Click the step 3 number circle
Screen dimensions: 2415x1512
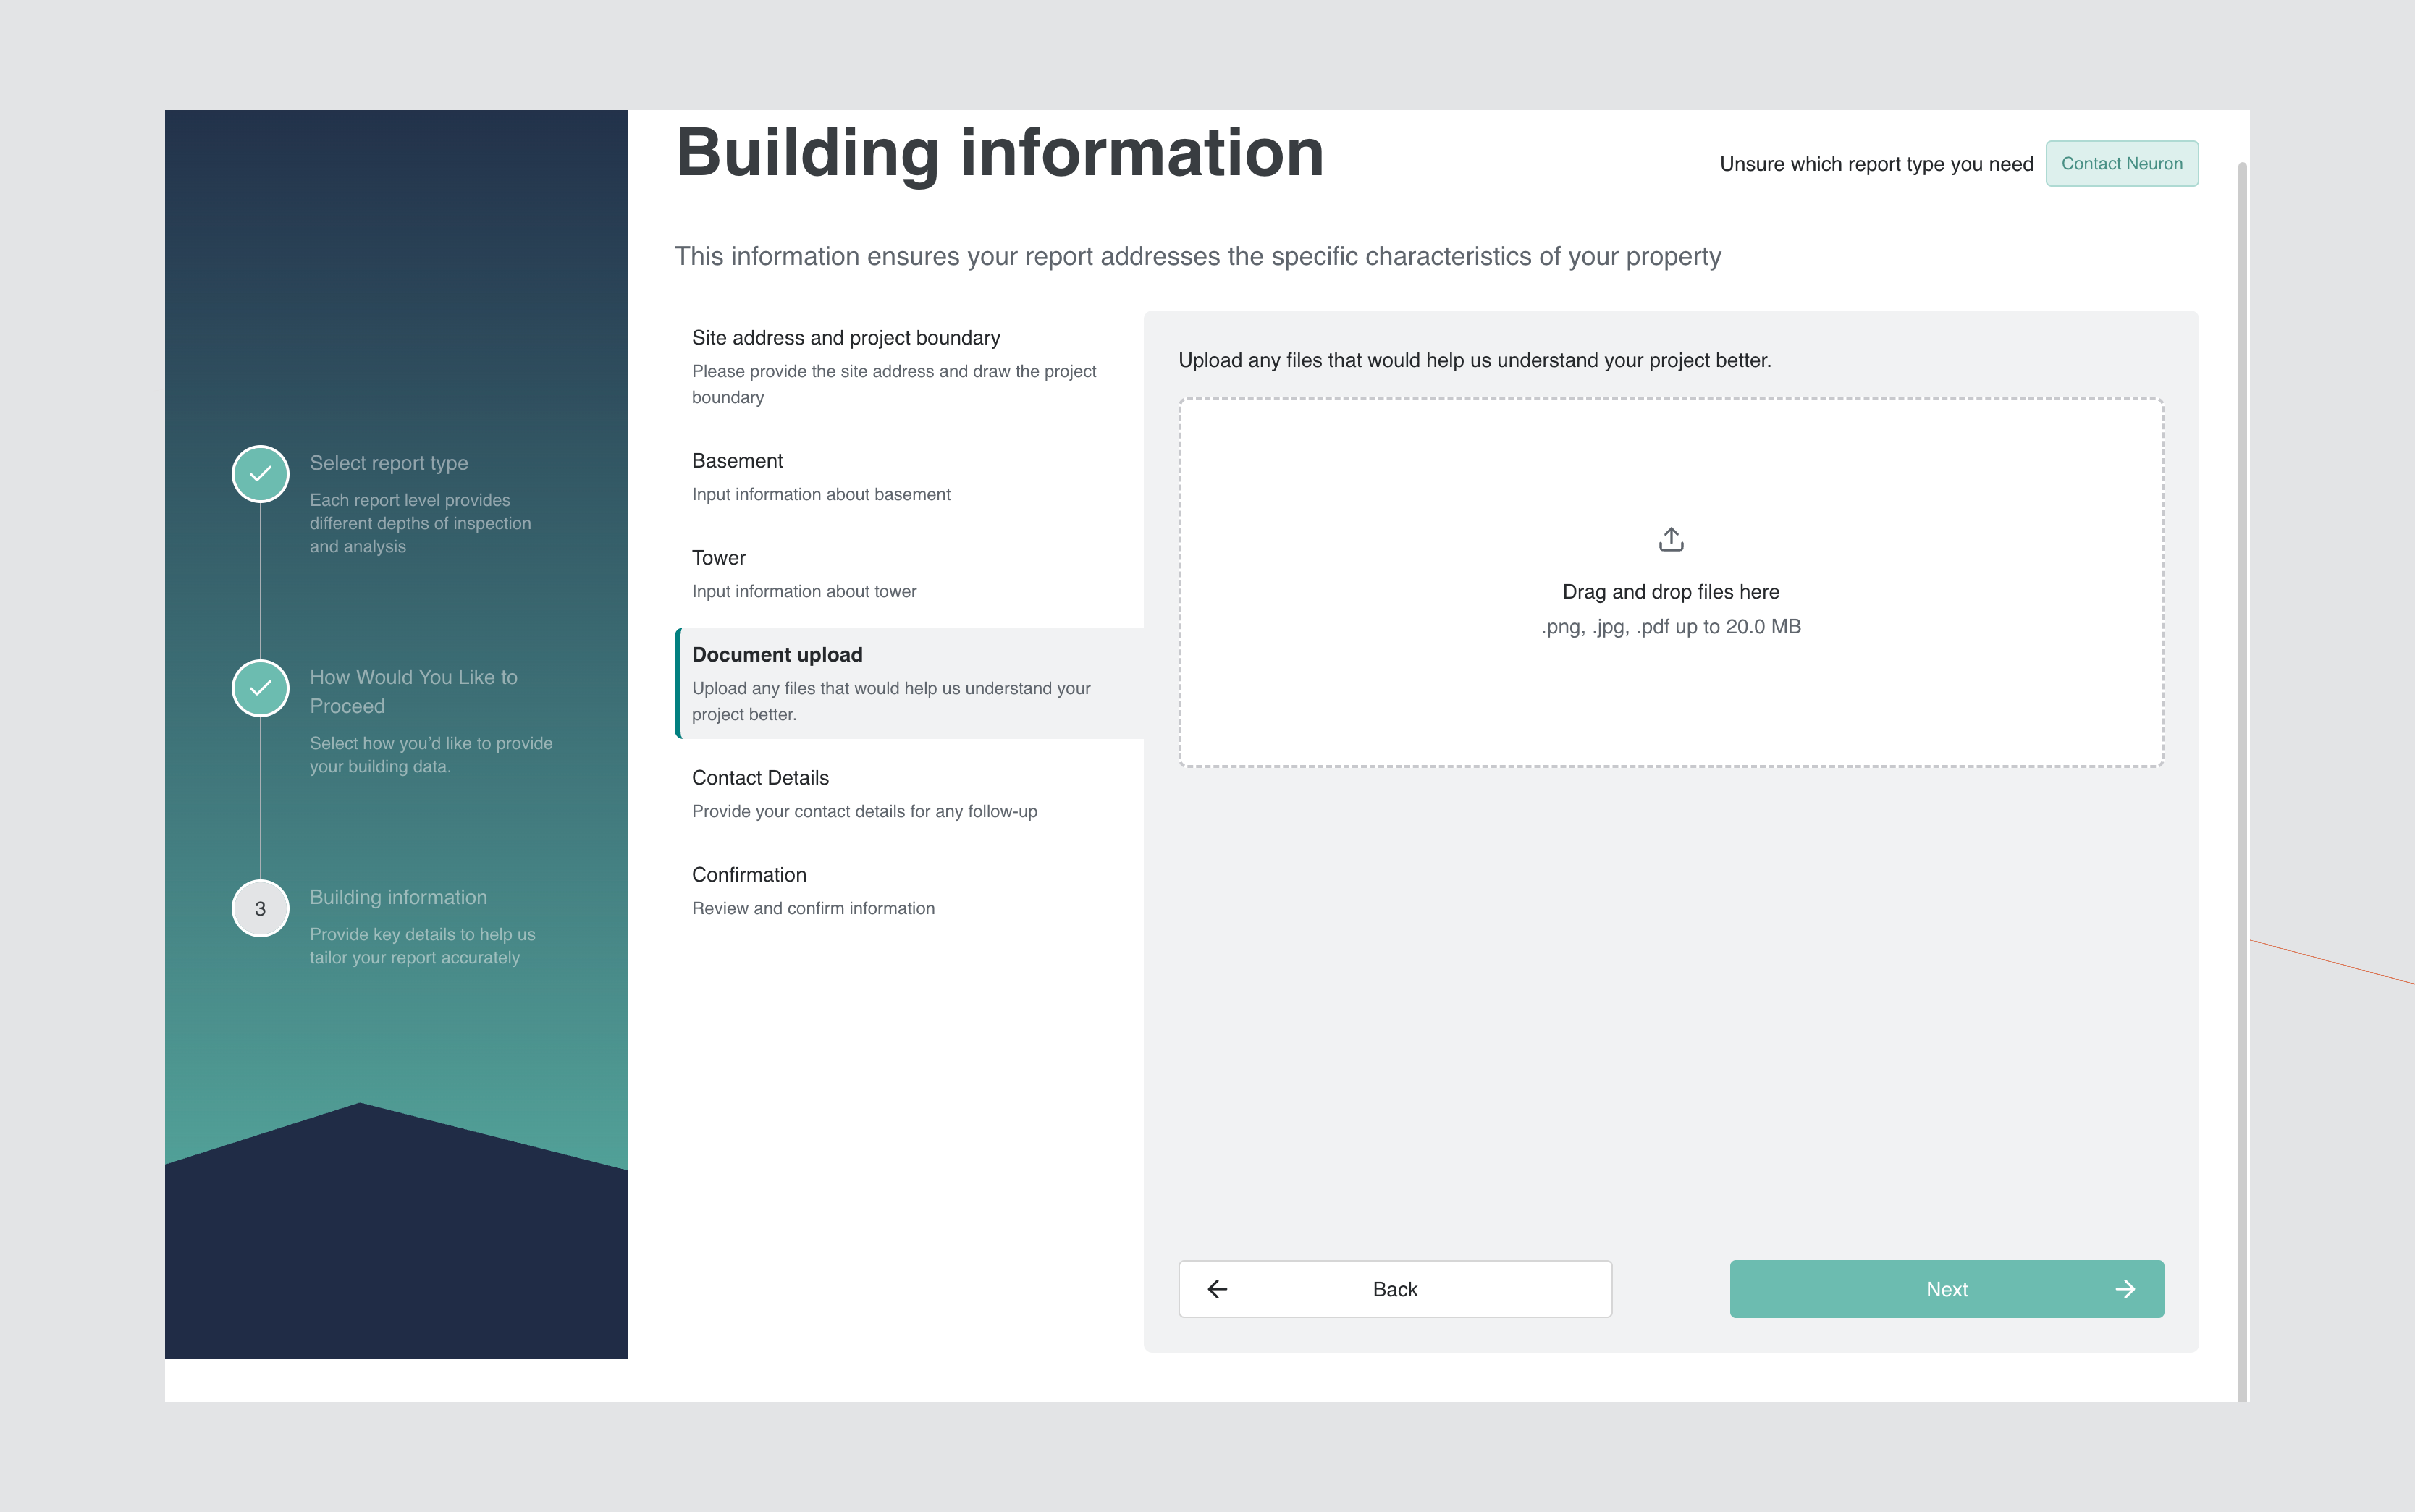(260, 908)
